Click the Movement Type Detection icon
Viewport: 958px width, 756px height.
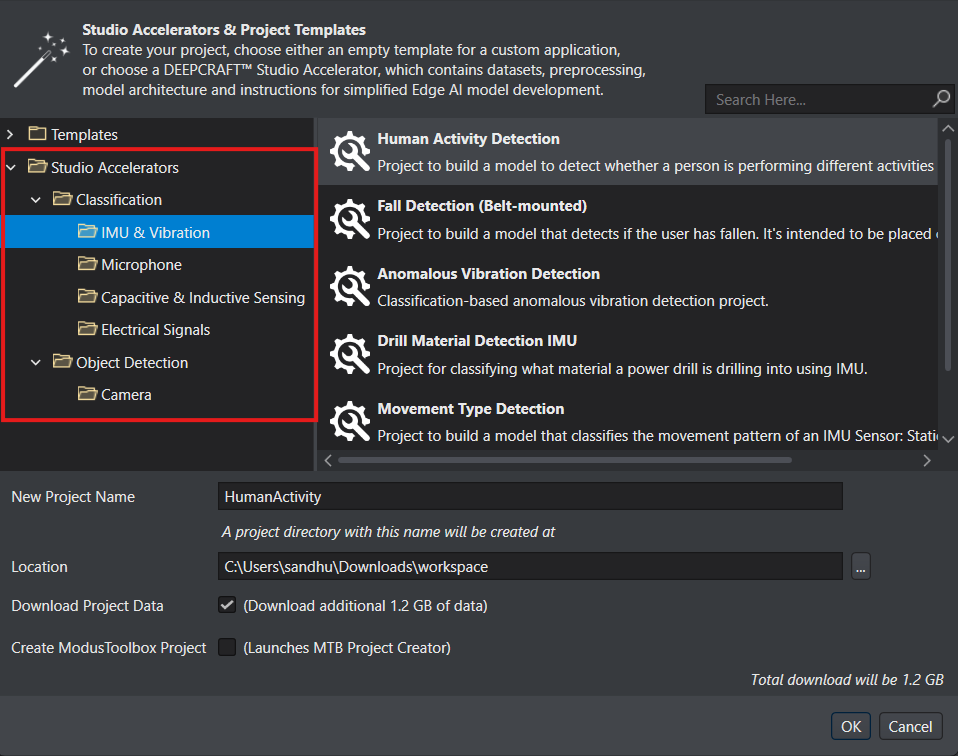350,422
